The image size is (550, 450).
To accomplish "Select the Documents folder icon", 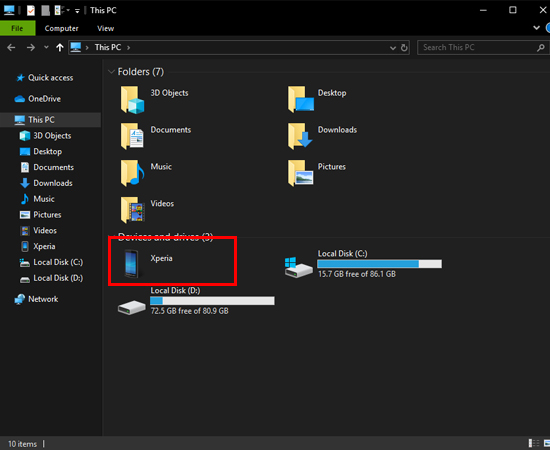I will [132, 136].
